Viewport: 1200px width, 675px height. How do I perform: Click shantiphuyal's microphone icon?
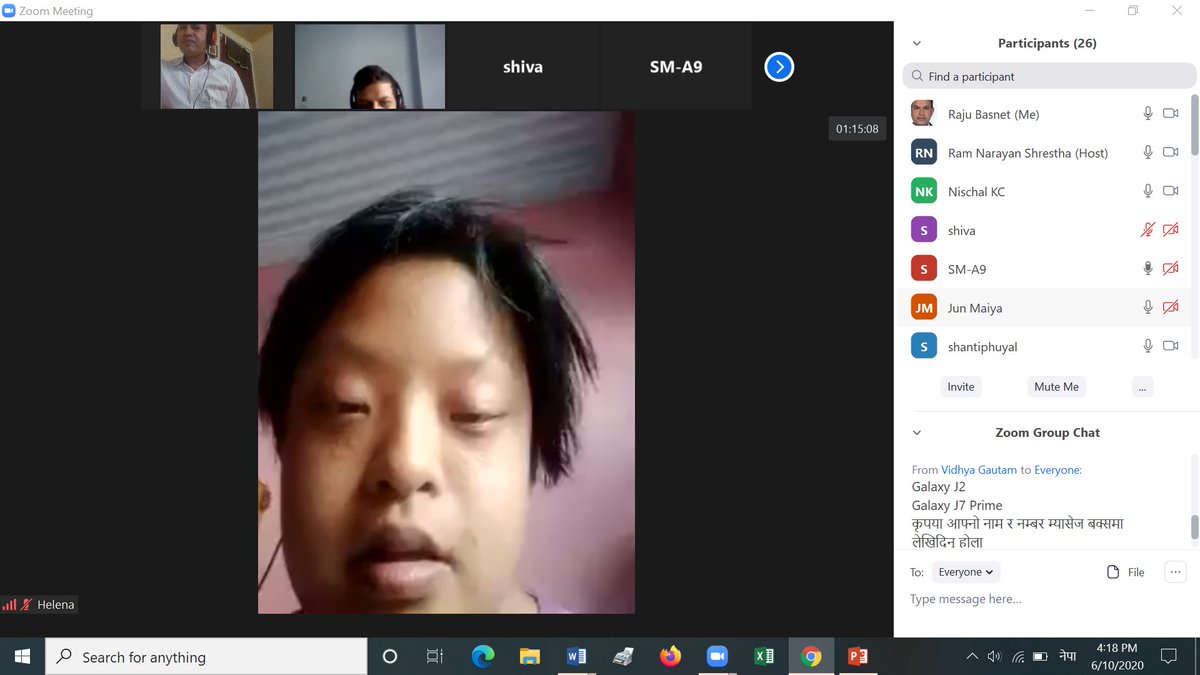click(1148, 346)
